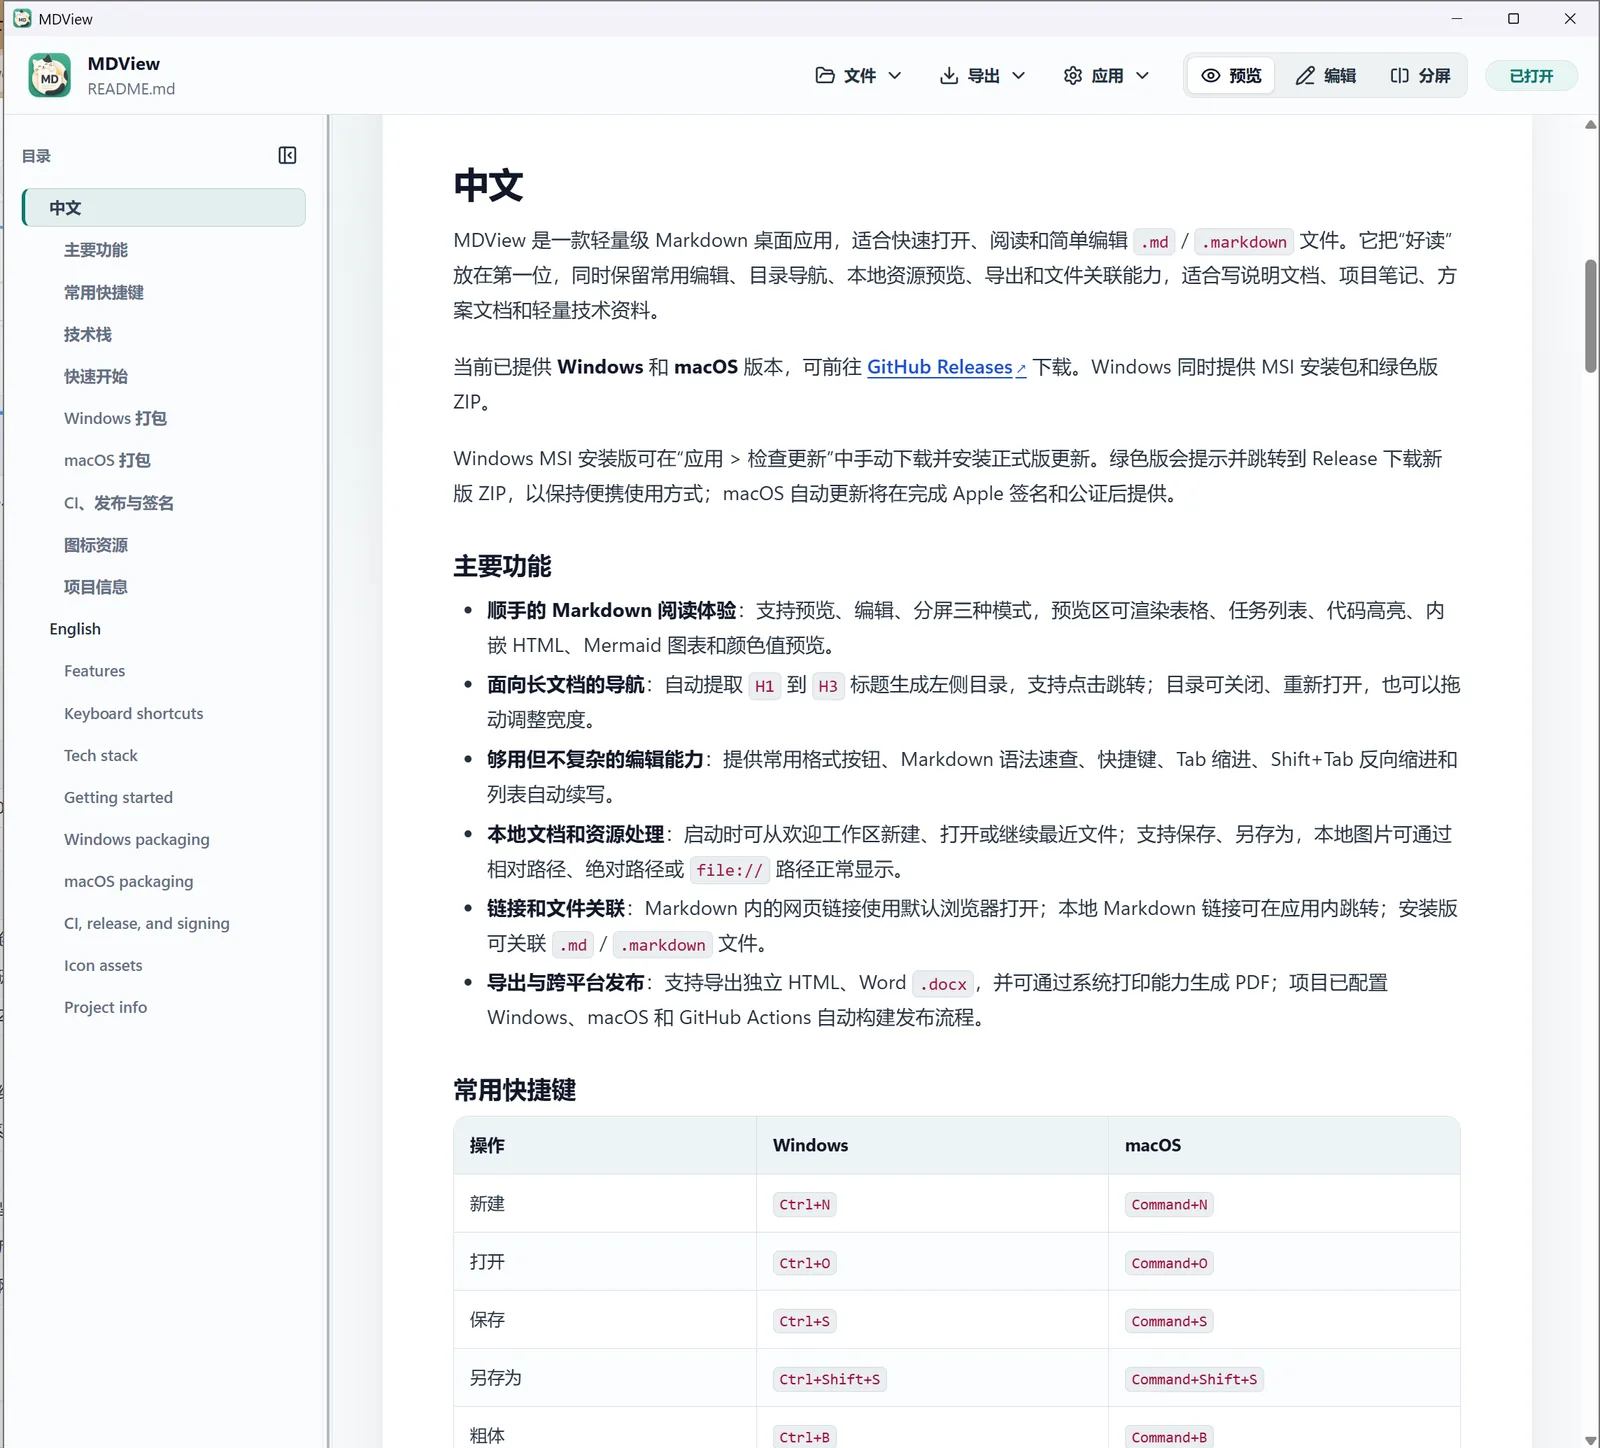Viewport: 1600px width, 1448px height.
Task: Jump to Tech stack in outline
Action: click(x=101, y=755)
